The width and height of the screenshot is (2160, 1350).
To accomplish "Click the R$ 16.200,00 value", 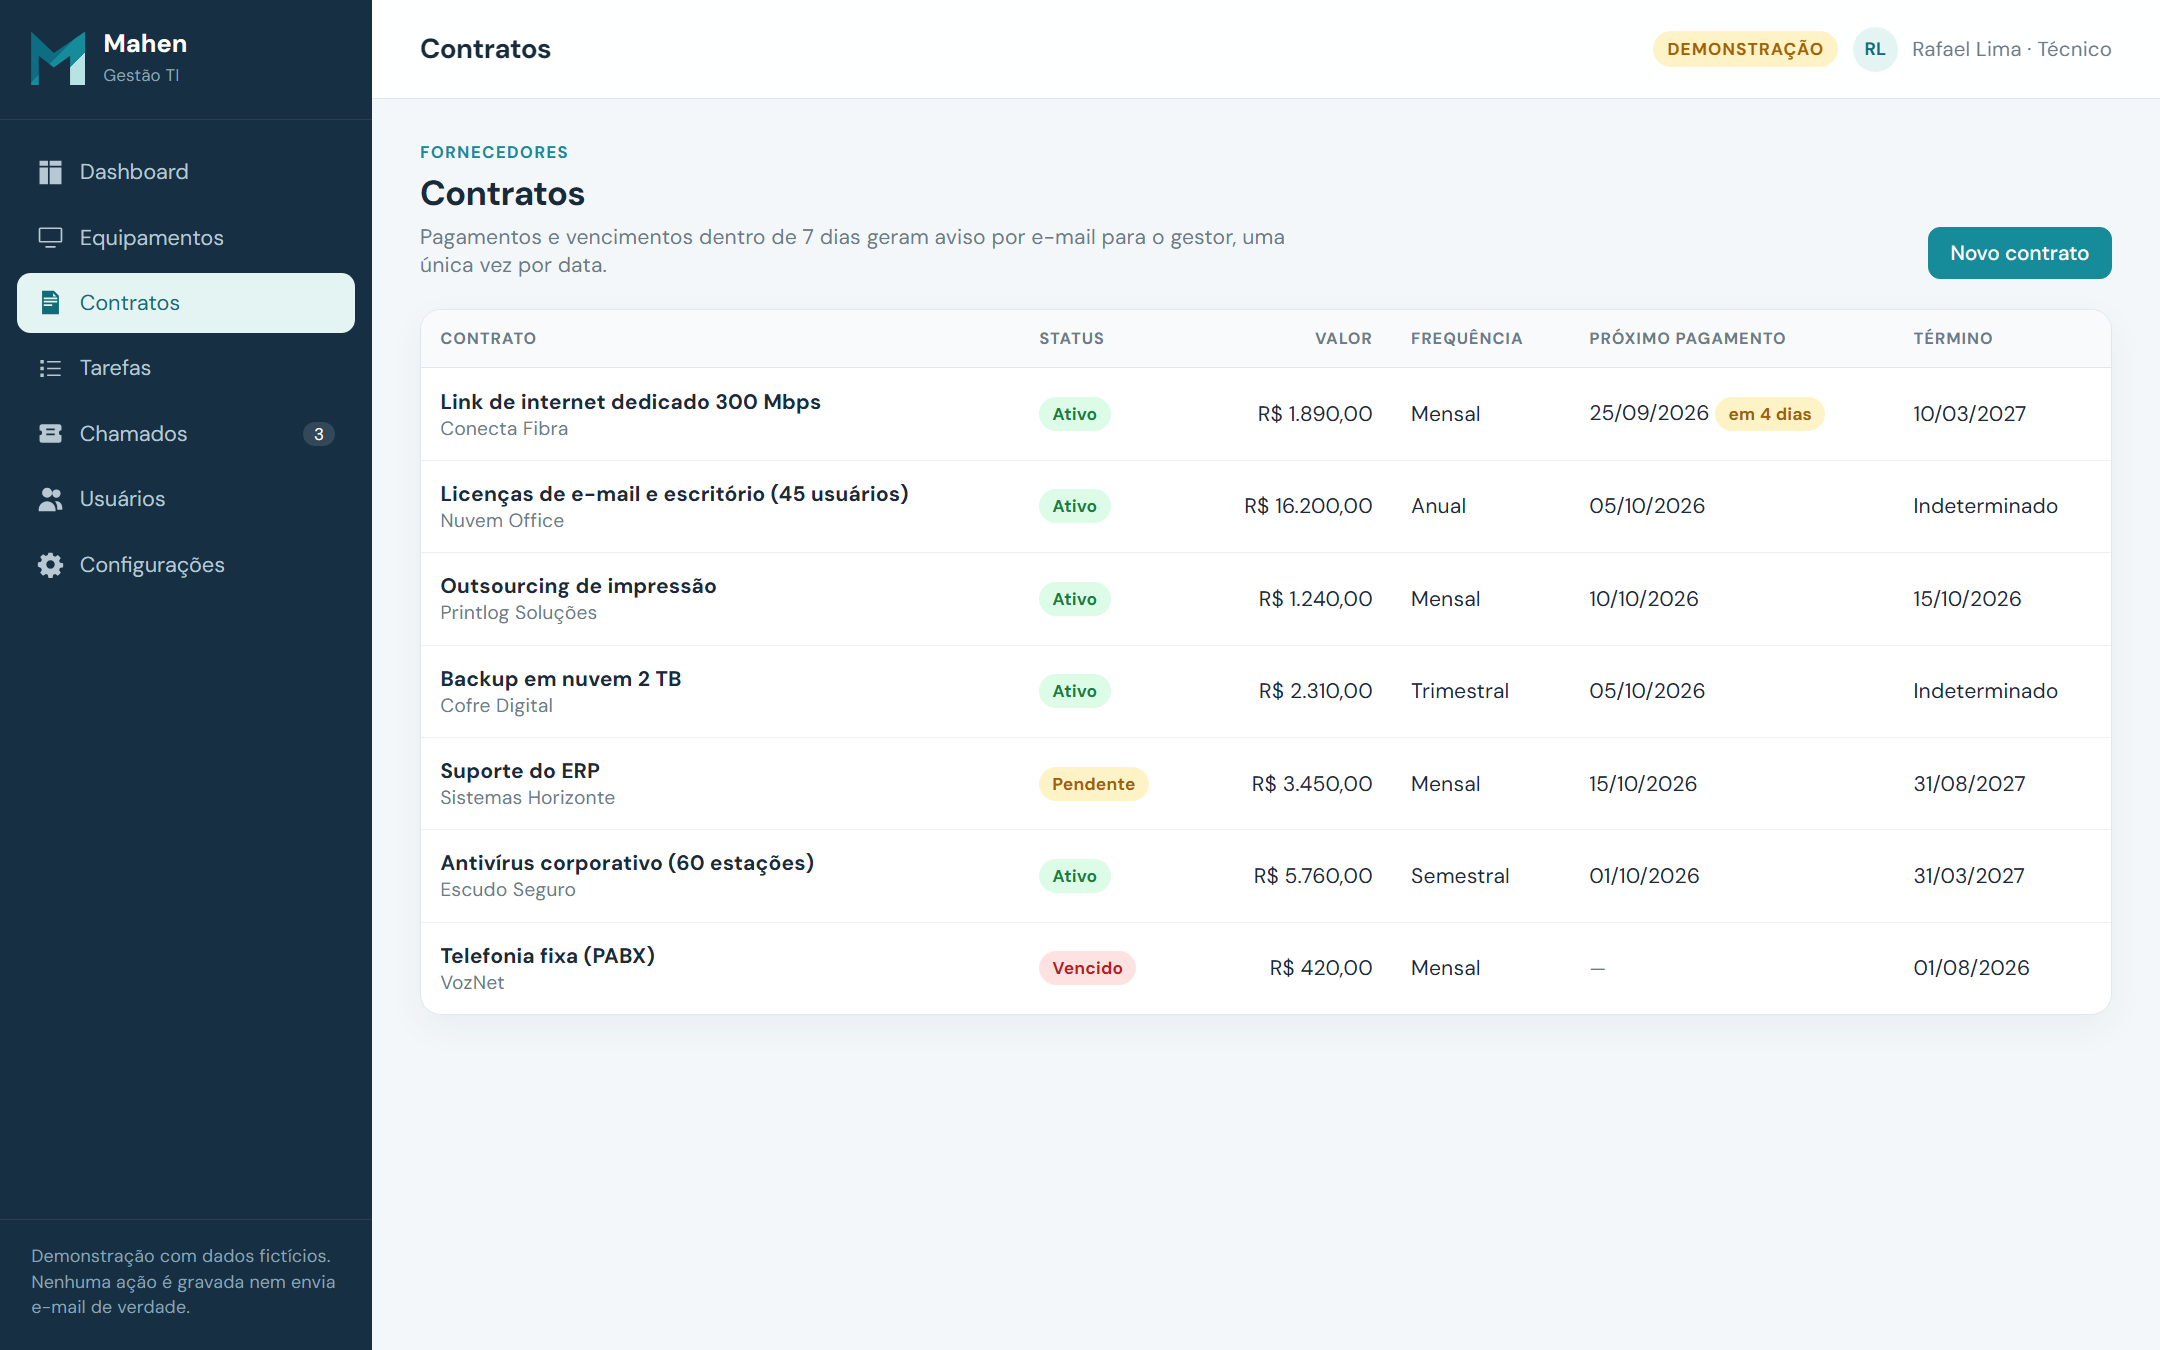I will (1308, 506).
